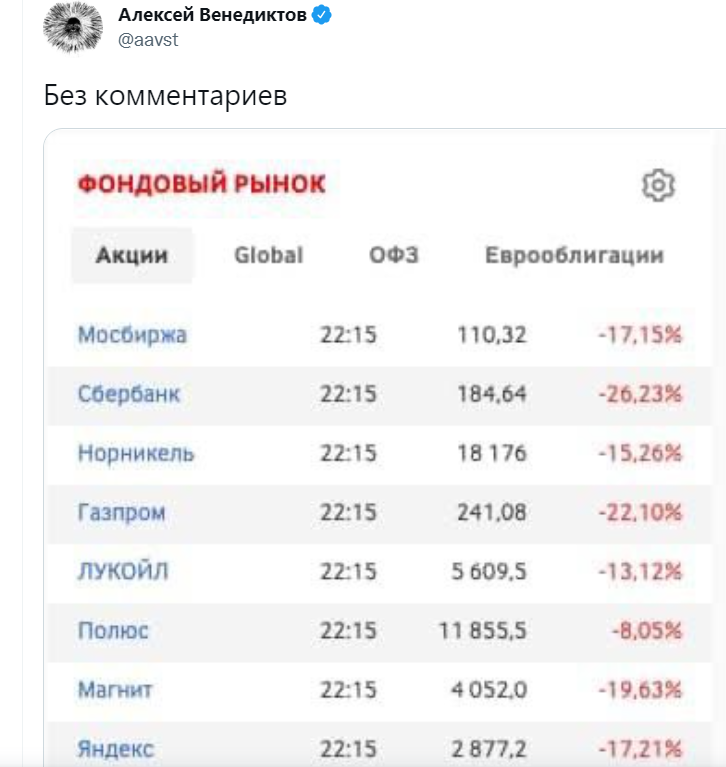Click the Магнит stock link
This screenshot has width=726, height=767.
click(x=115, y=689)
